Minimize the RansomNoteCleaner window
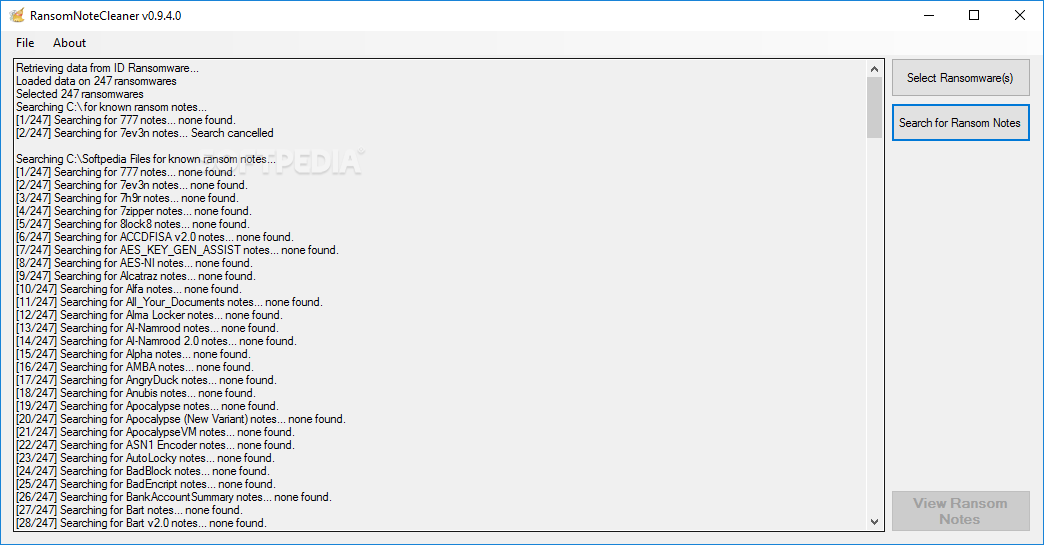The height and width of the screenshot is (545, 1044). [929, 15]
